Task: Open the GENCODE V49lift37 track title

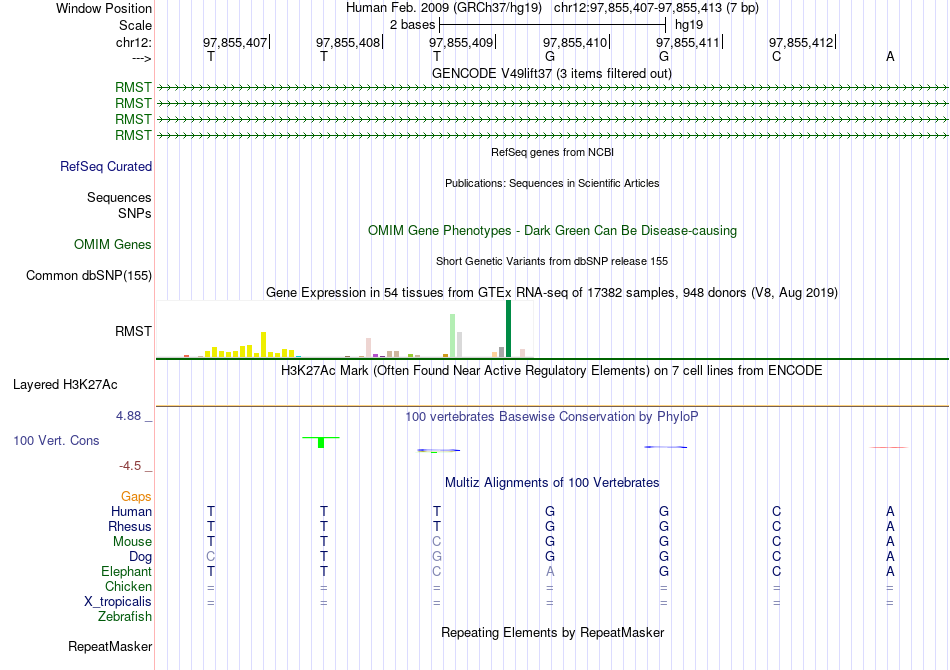Action: click(551, 73)
